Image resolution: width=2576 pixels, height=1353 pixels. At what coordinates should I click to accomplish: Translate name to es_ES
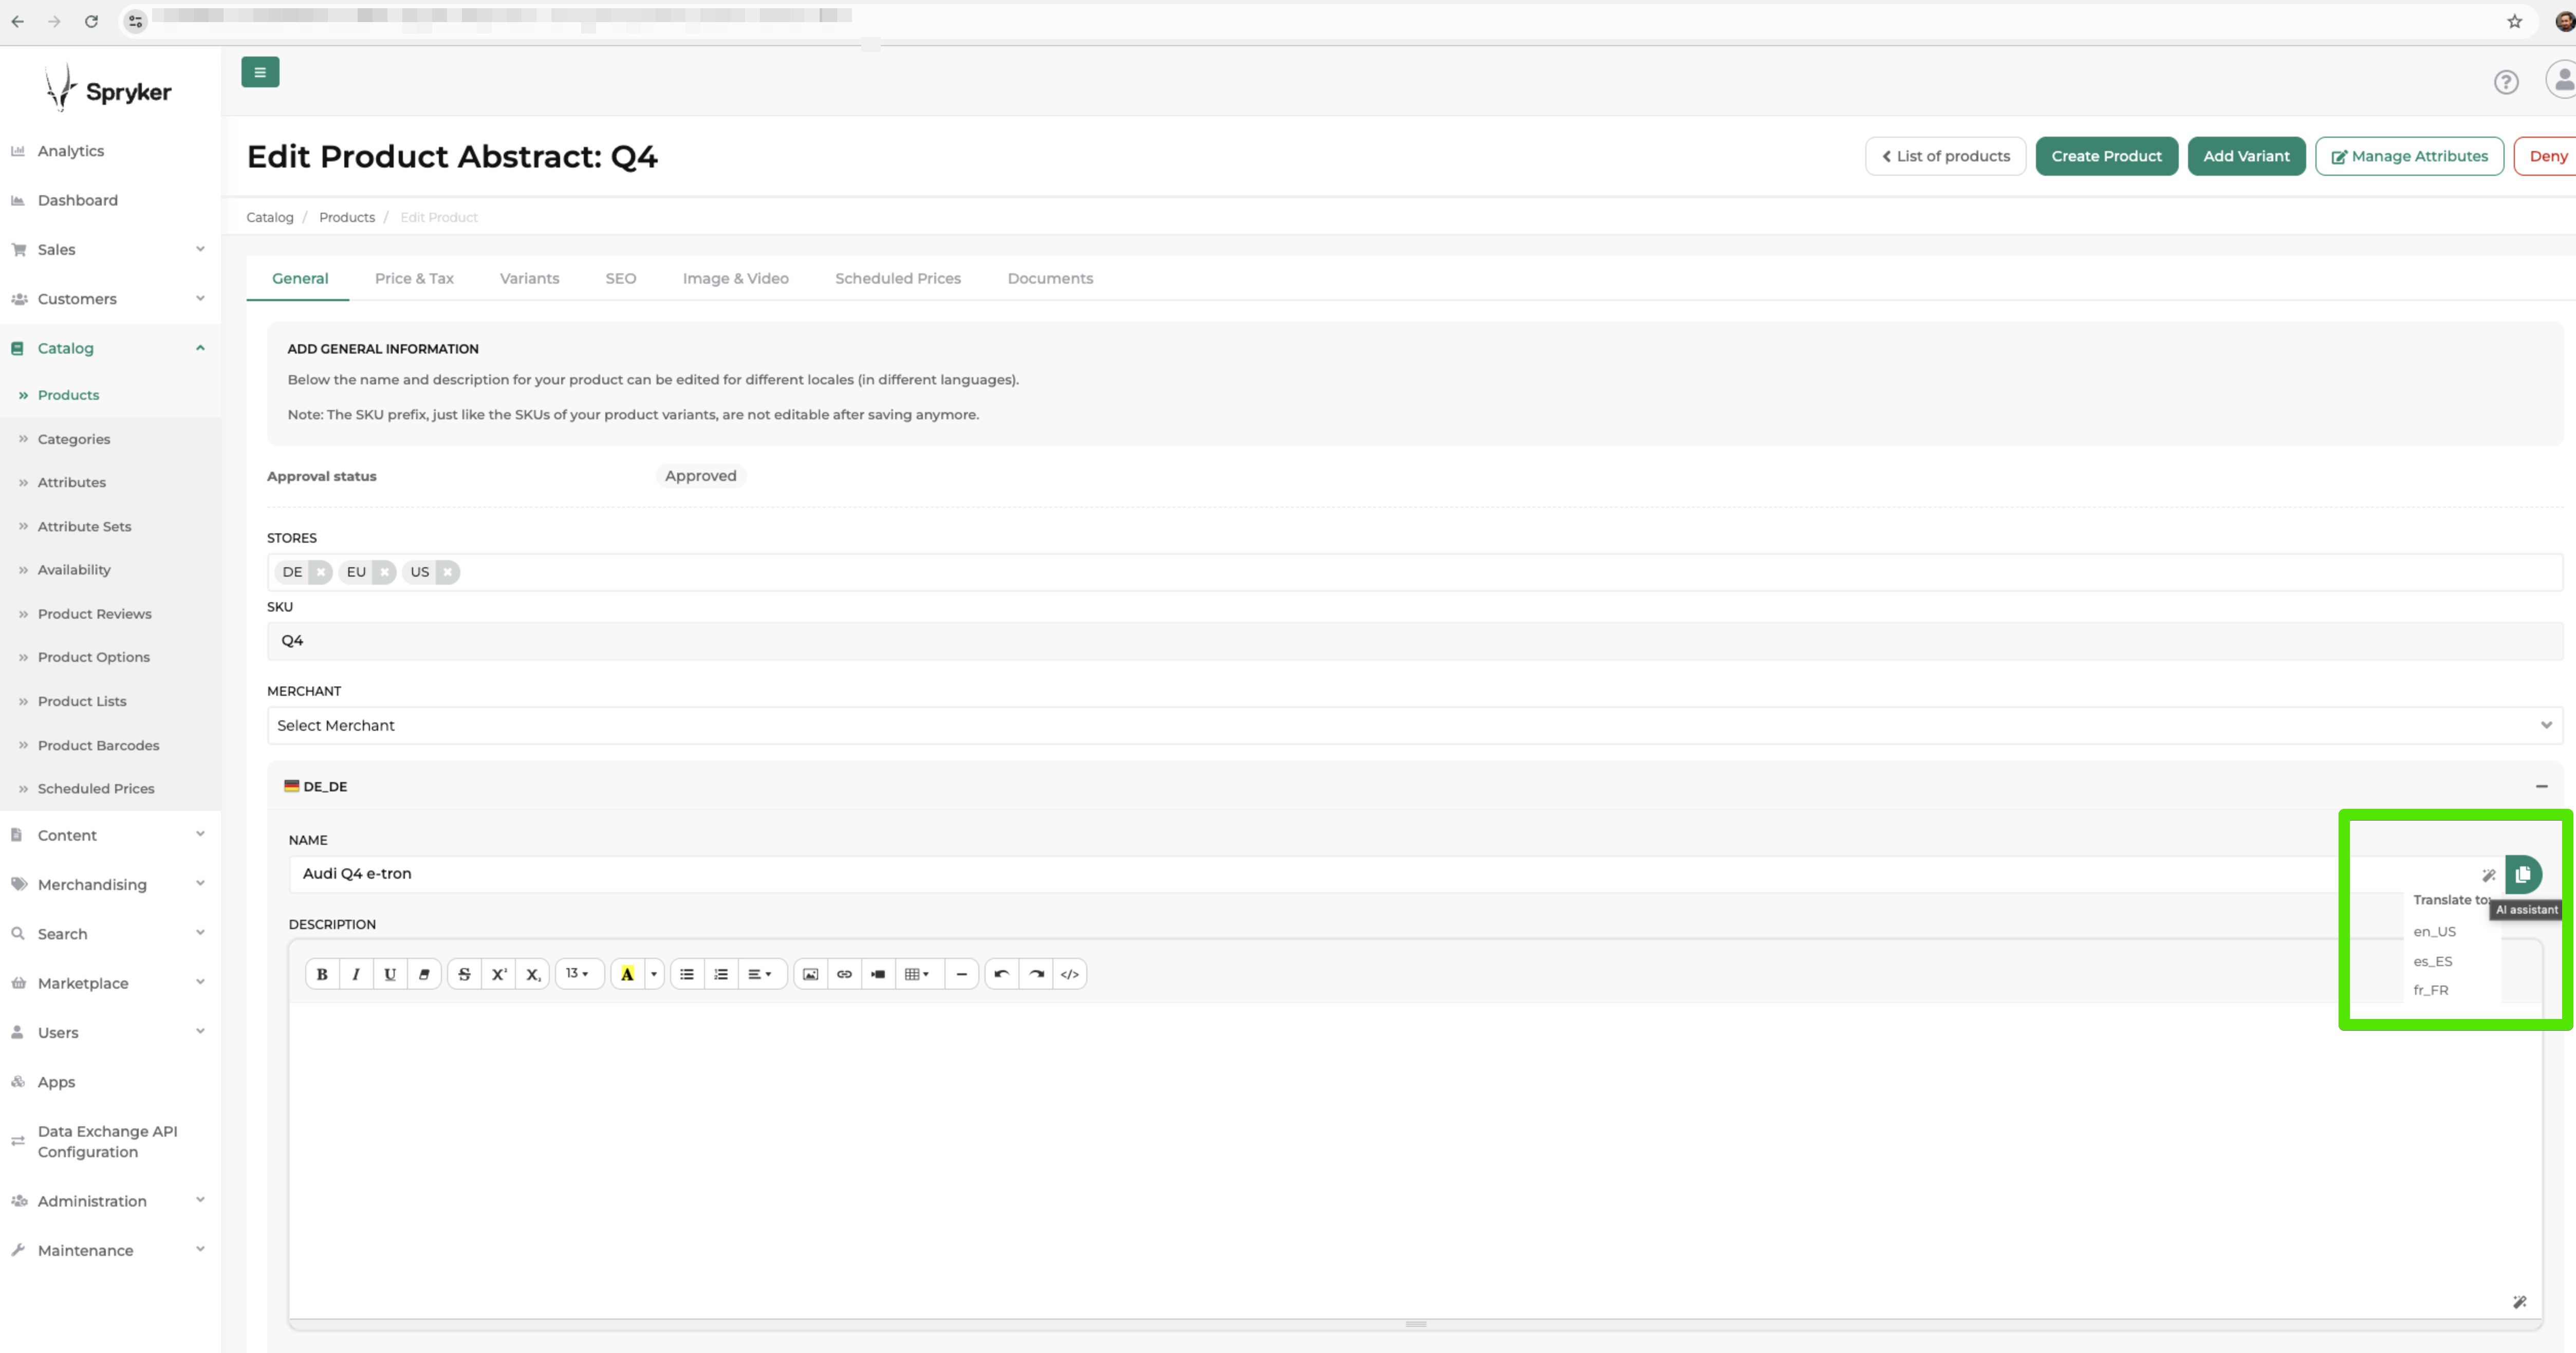coord(2432,961)
